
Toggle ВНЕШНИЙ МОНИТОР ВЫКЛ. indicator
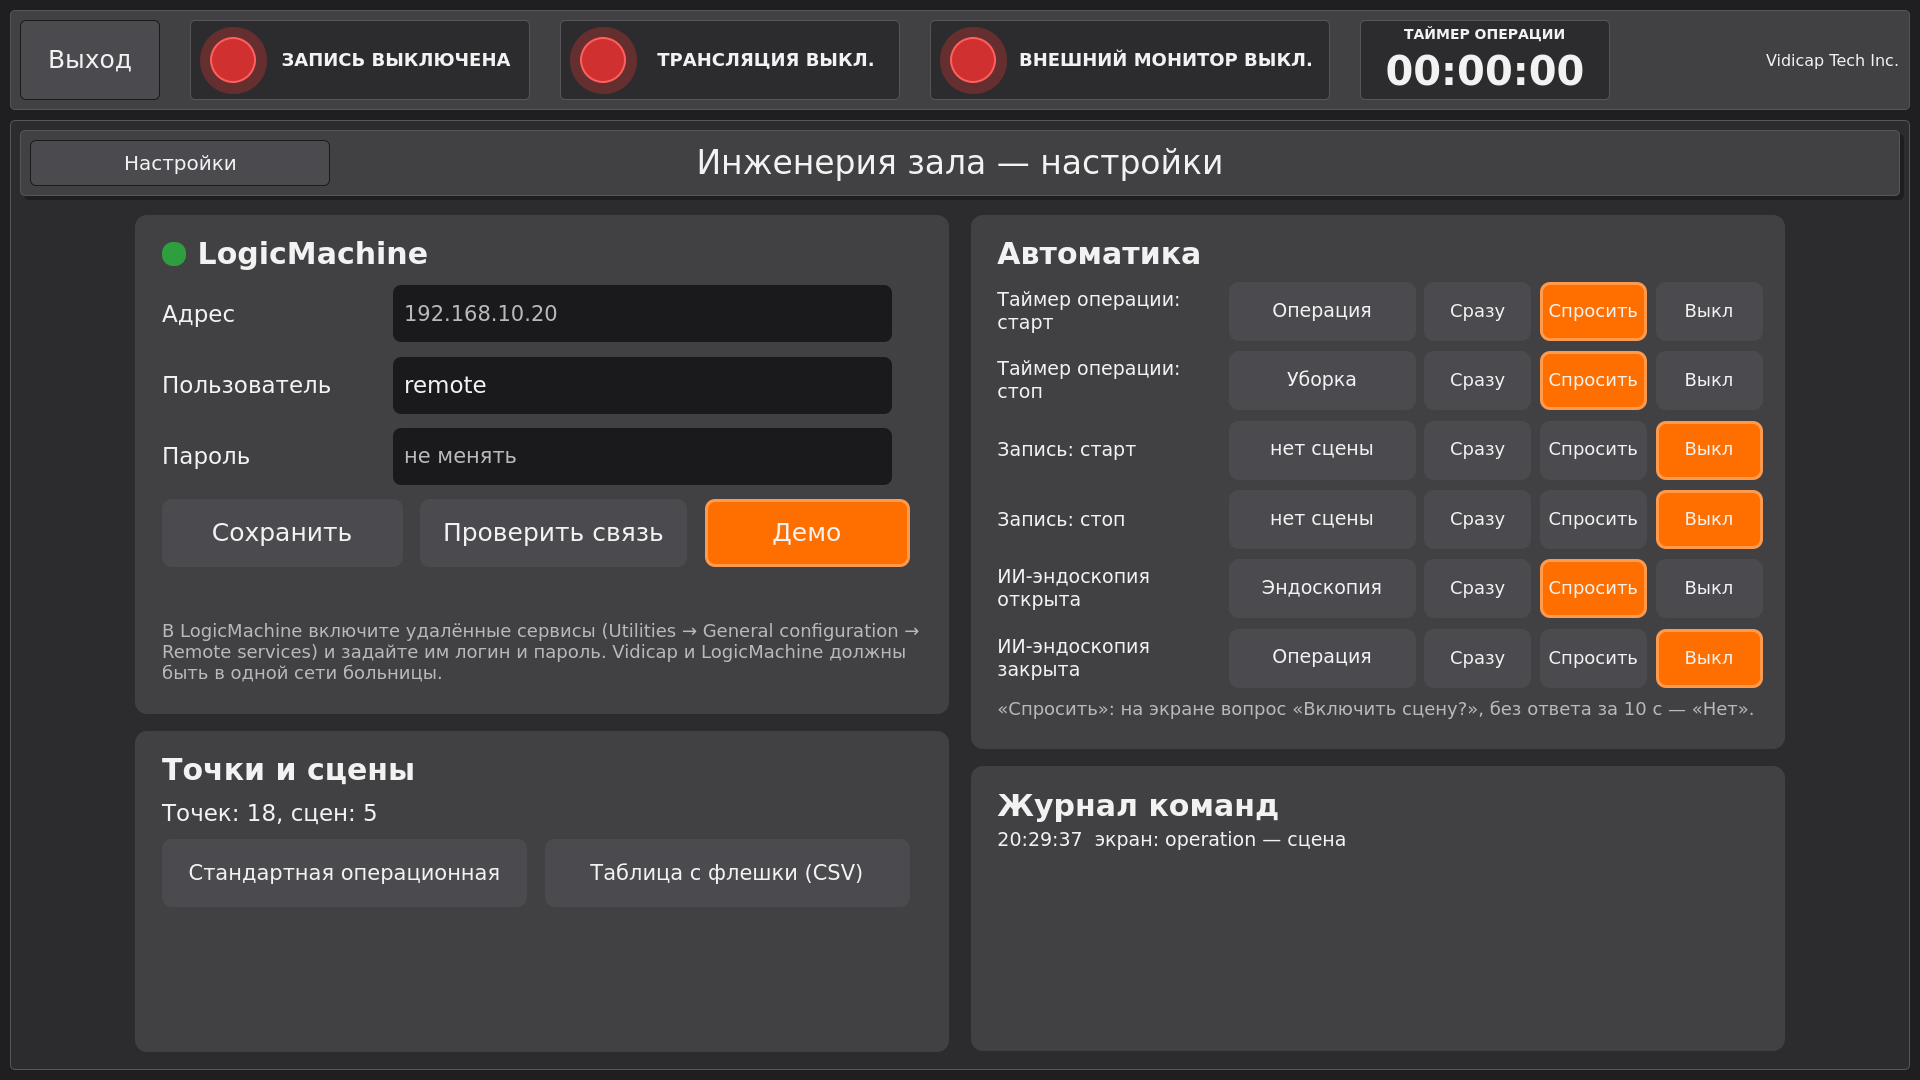[1130, 60]
